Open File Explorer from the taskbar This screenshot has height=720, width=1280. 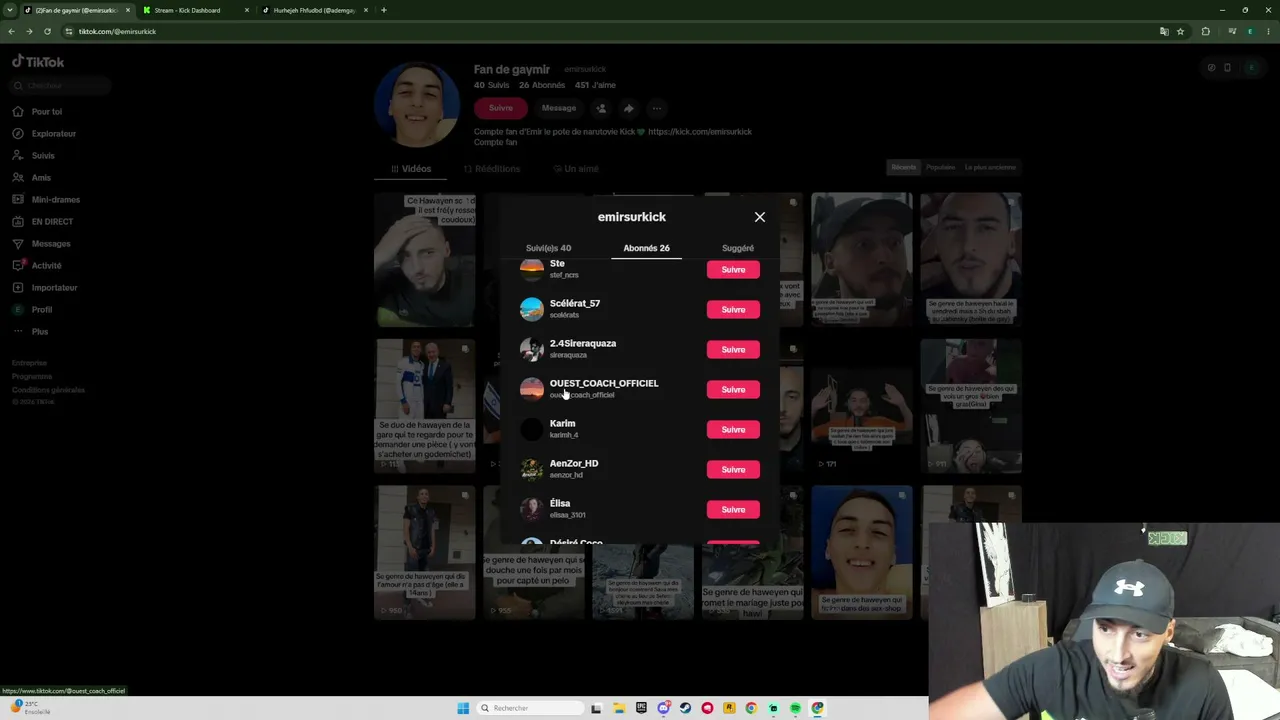pyautogui.click(x=619, y=708)
